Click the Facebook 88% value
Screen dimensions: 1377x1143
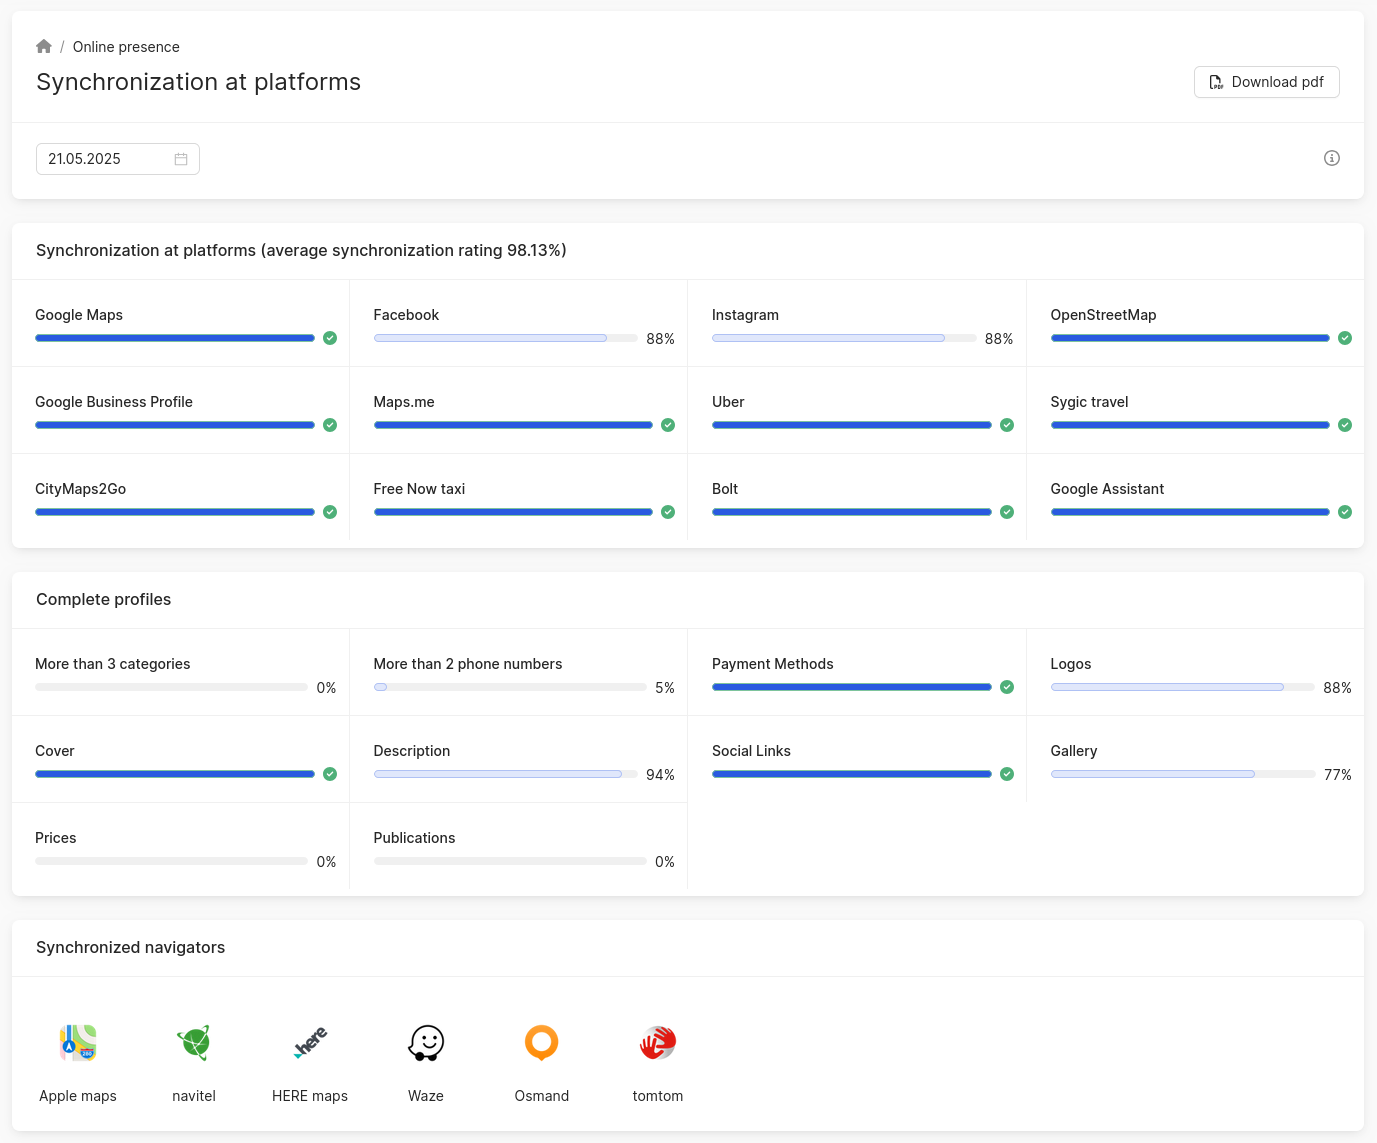tap(660, 339)
